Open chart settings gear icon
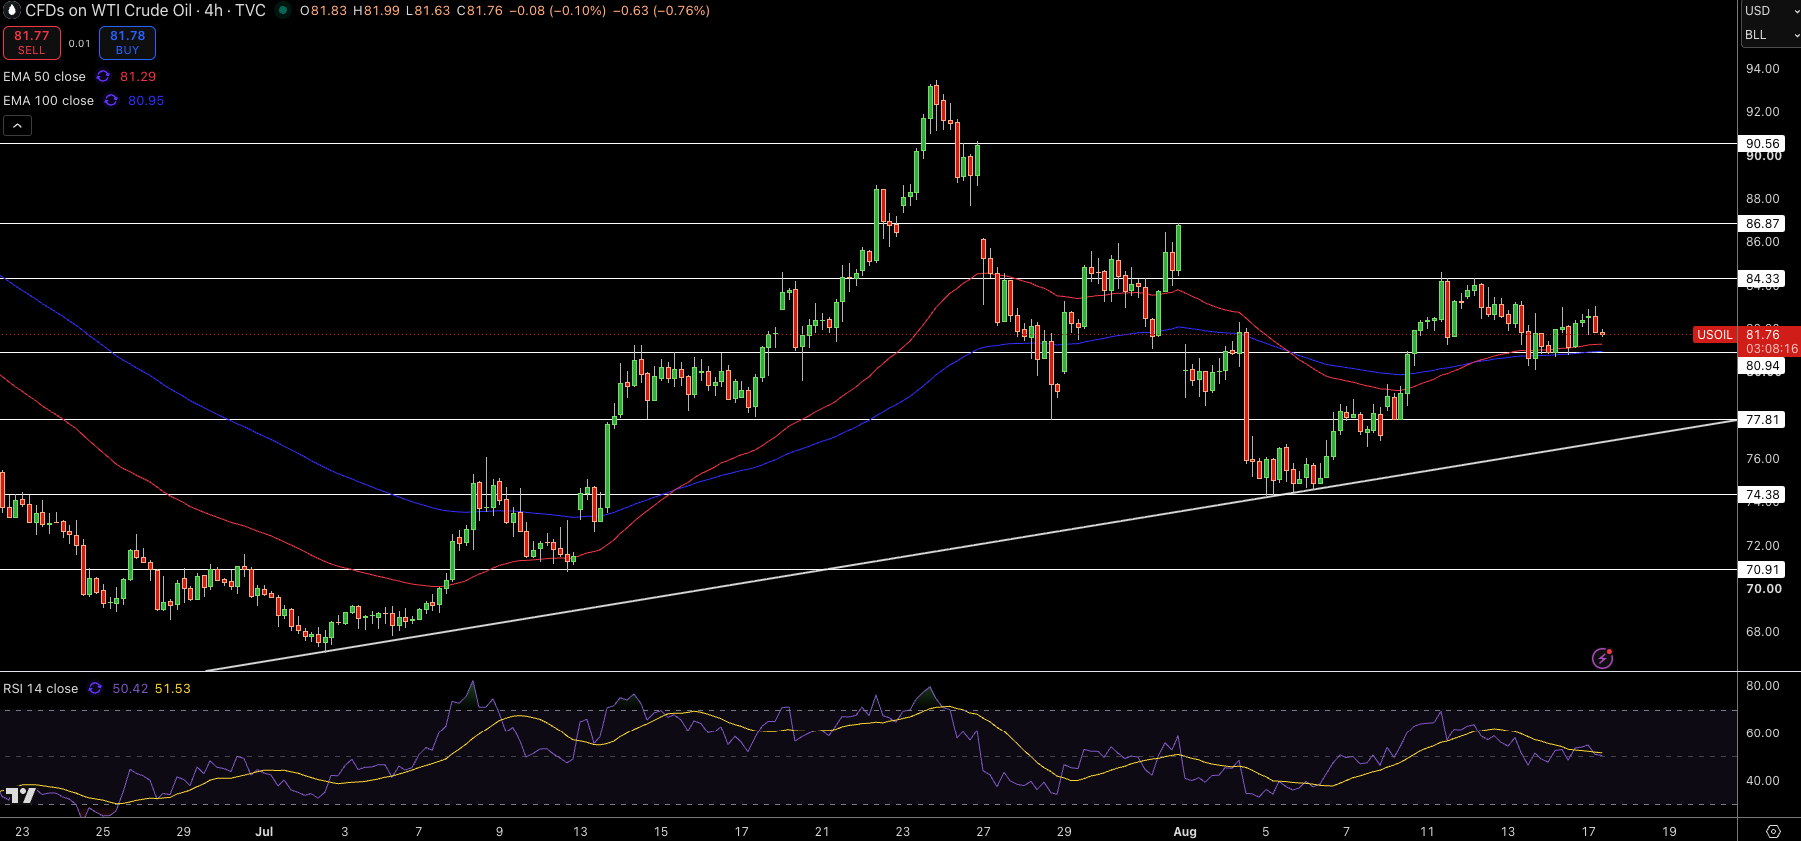 1773,831
